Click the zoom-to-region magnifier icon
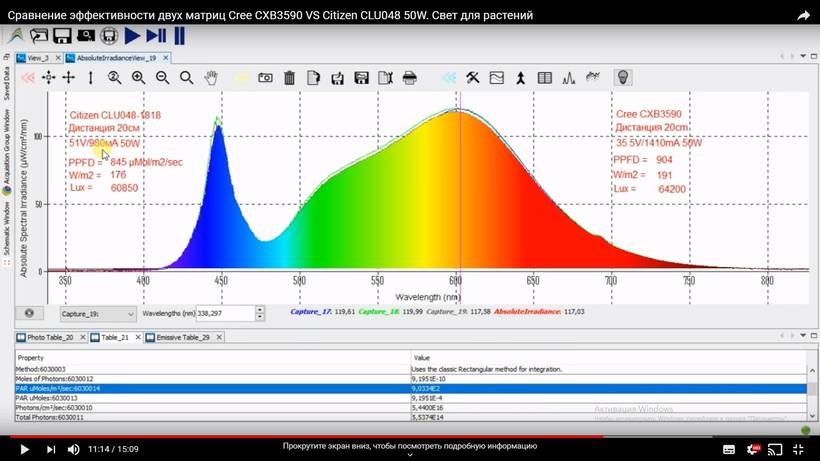Viewport: 820px width, 461px height. pos(115,78)
